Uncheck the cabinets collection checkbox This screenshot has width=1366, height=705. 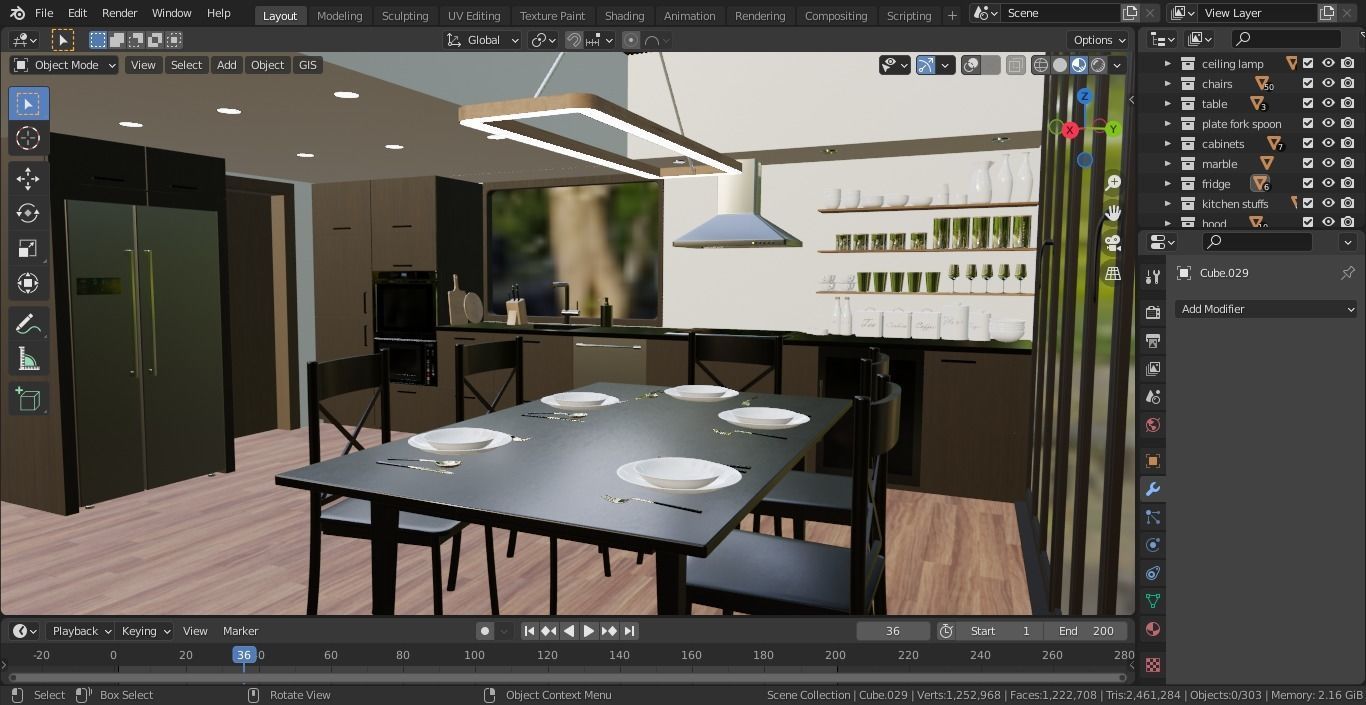click(x=1308, y=143)
